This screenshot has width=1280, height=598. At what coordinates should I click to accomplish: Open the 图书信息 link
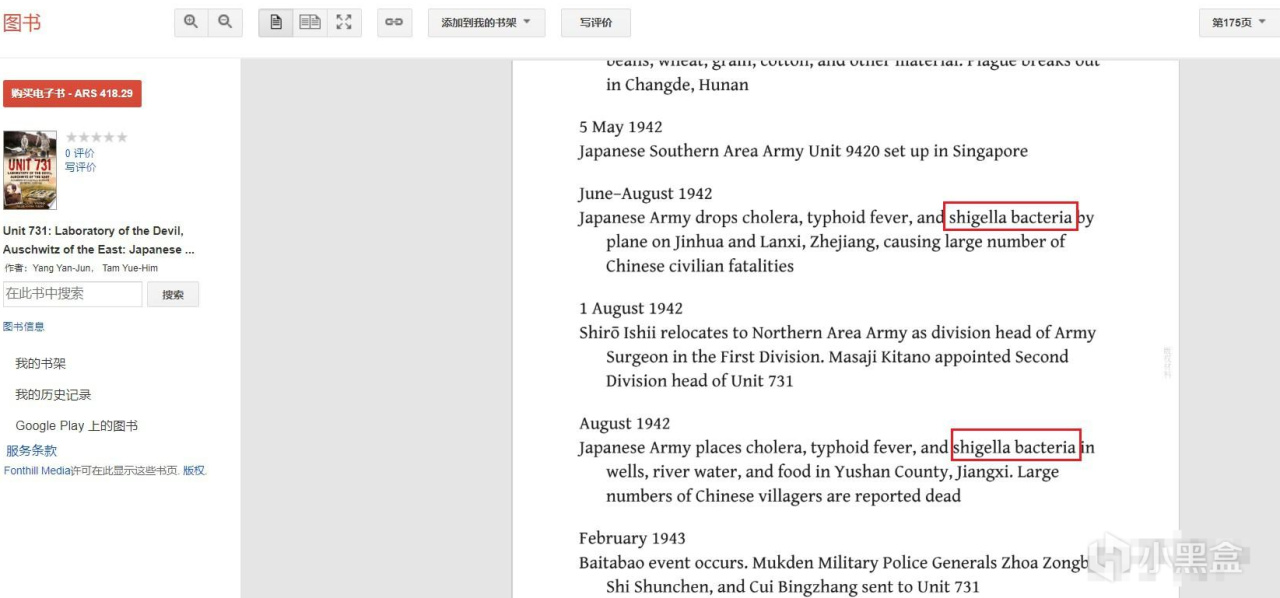coord(24,327)
